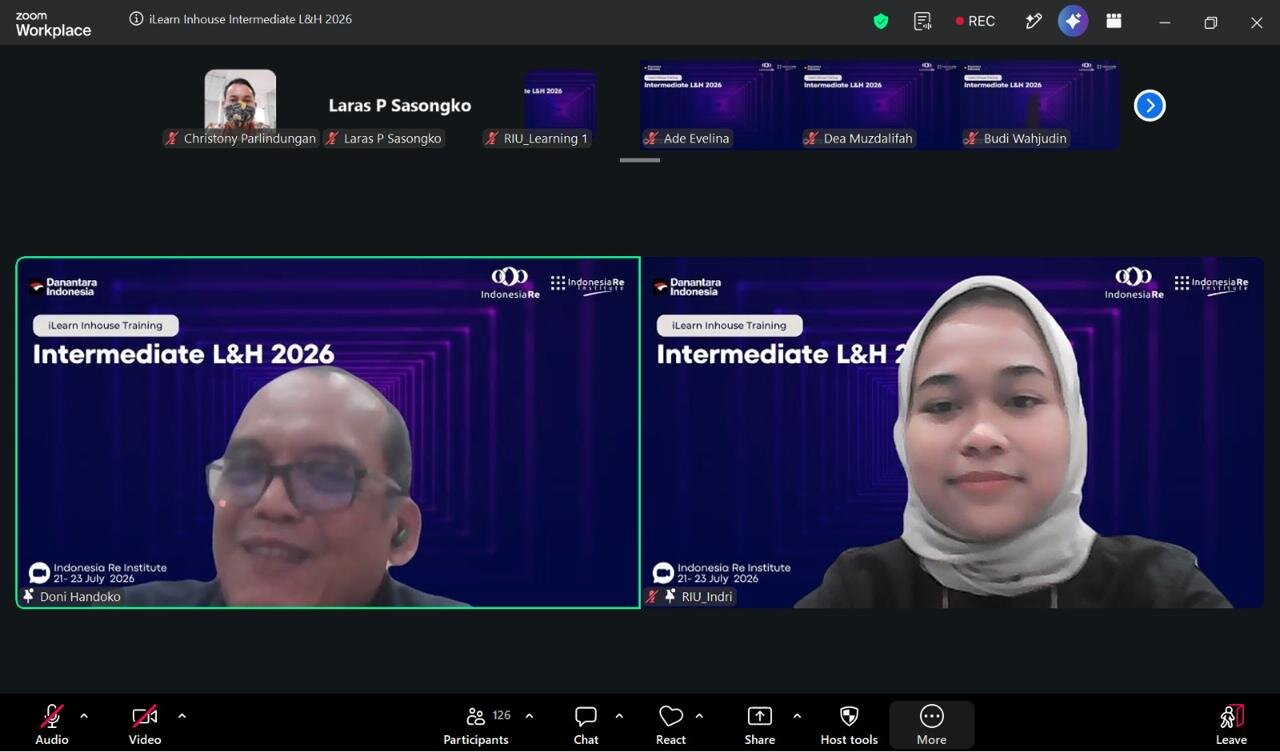Expand audio options arrow next to Audio
The image size is (1280, 752).
(84, 716)
